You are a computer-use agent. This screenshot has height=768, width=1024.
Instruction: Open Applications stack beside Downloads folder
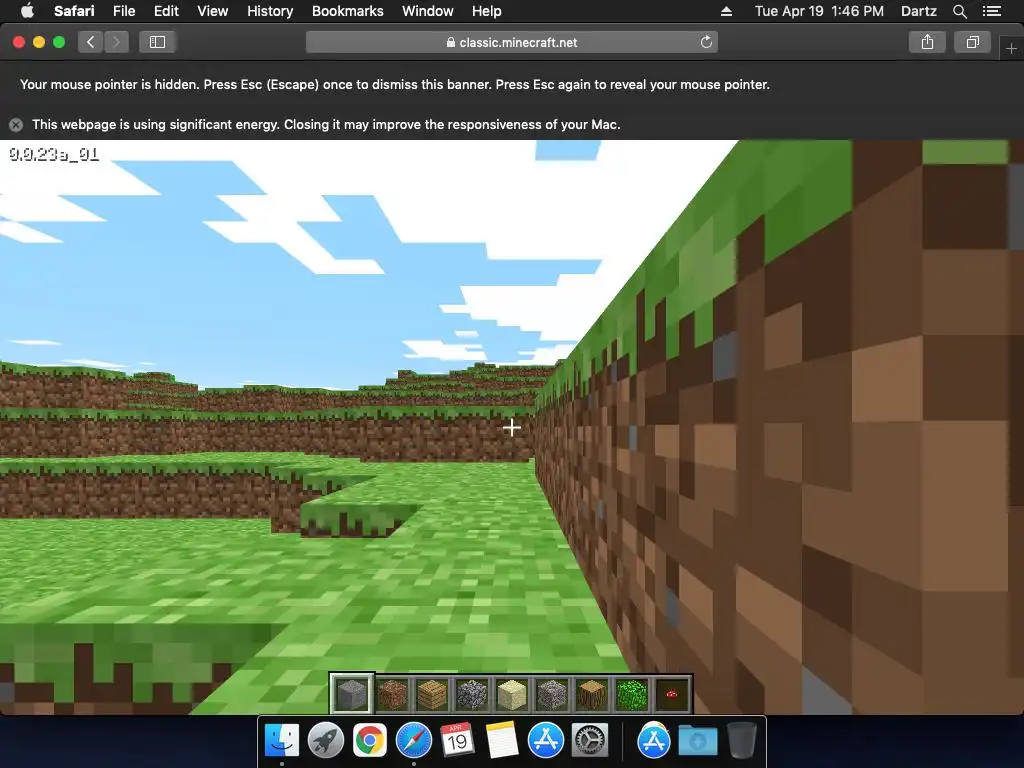(654, 741)
